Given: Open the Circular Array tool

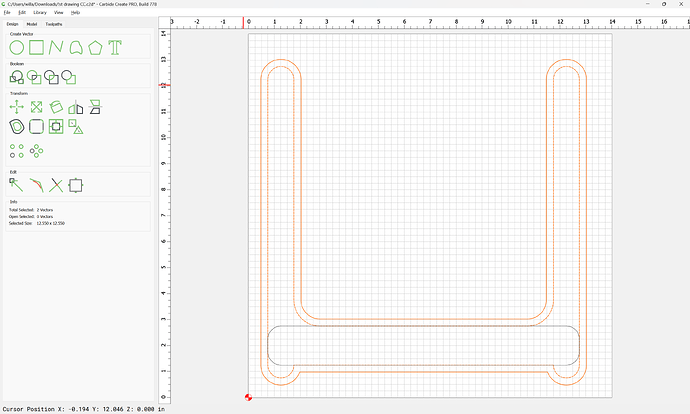Looking at the screenshot, I should (37, 151).
